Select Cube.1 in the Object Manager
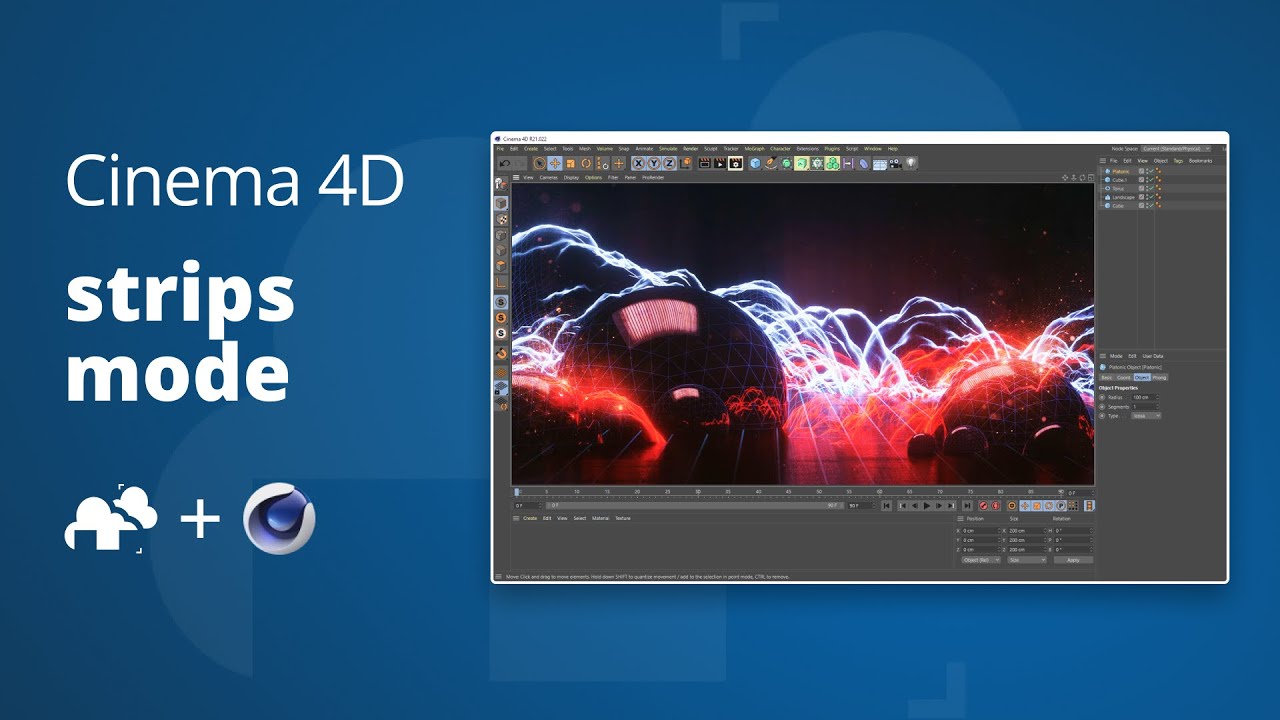Image resolution: width=1280 pixels, height=720 pixels. click(1119, 180)
